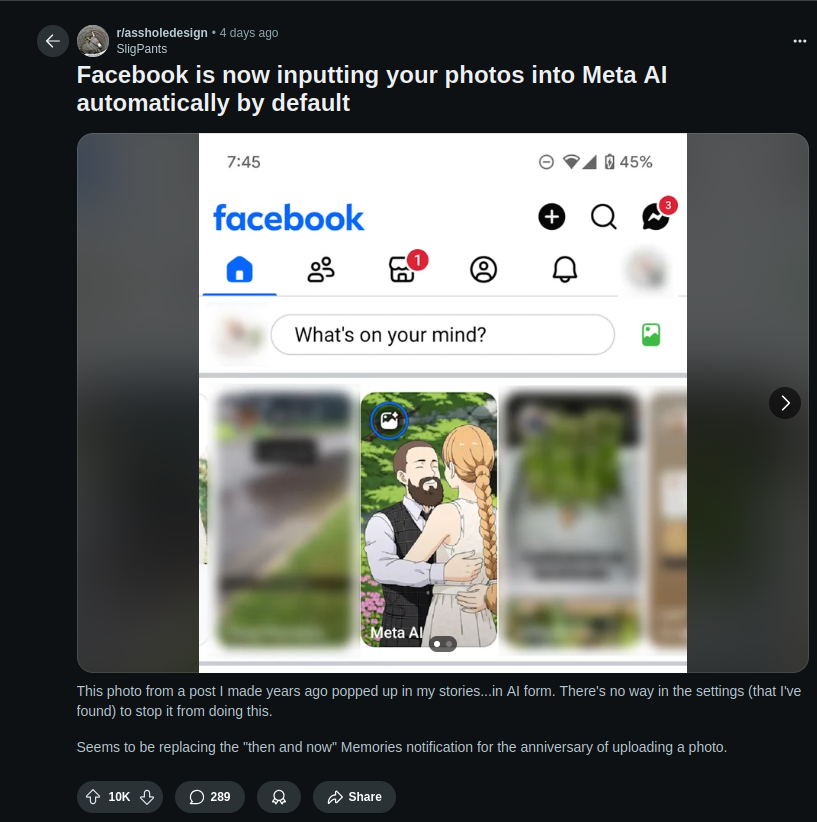
Task: Open the post options three-dot menu
Action: (x=799, y=41)
